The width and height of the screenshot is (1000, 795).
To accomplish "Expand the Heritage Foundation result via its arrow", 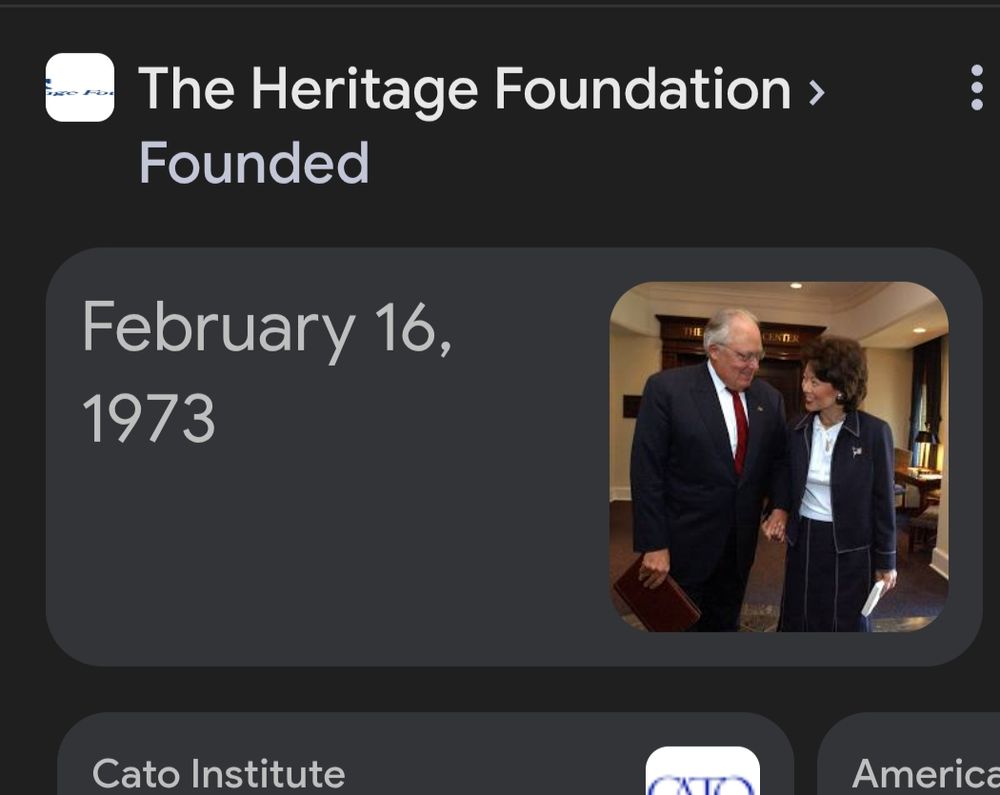I will pyautogui.click(x=818, y=91).
